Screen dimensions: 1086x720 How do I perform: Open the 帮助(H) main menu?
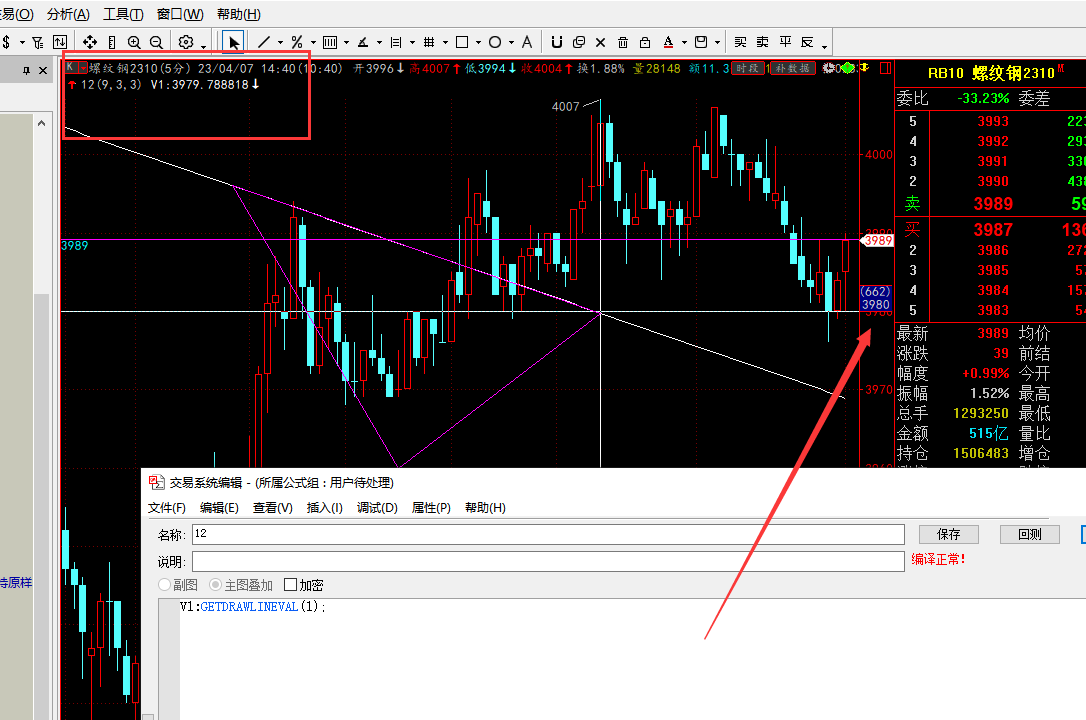239,14
